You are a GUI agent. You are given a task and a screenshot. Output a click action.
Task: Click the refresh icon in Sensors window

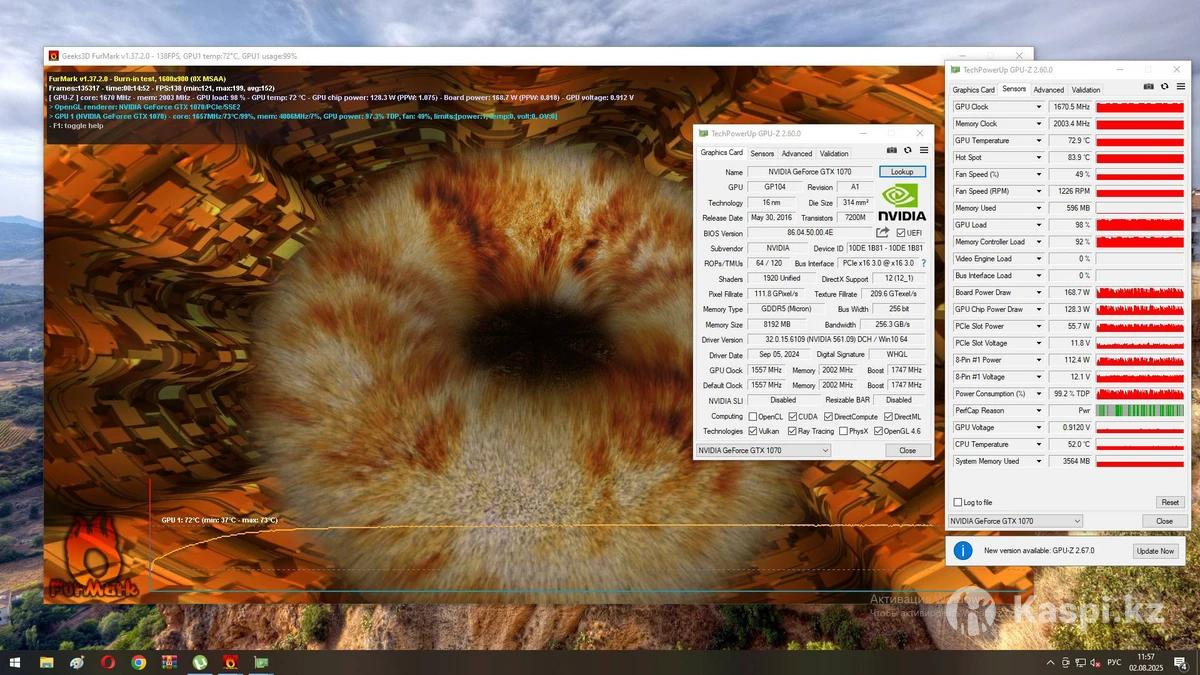point(1165,87)
